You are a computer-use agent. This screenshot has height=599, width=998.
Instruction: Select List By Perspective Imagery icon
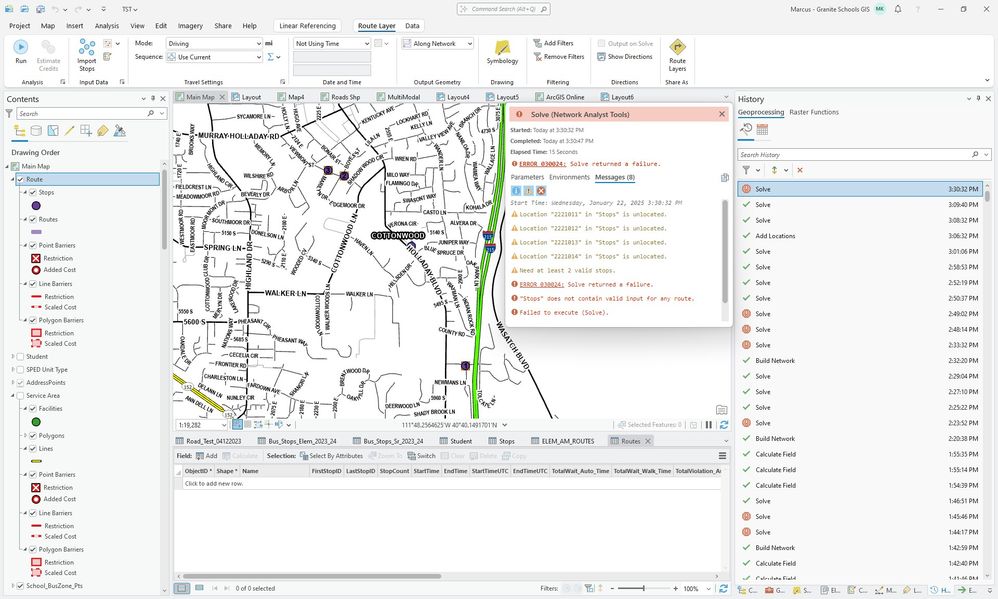pos(119,131)
